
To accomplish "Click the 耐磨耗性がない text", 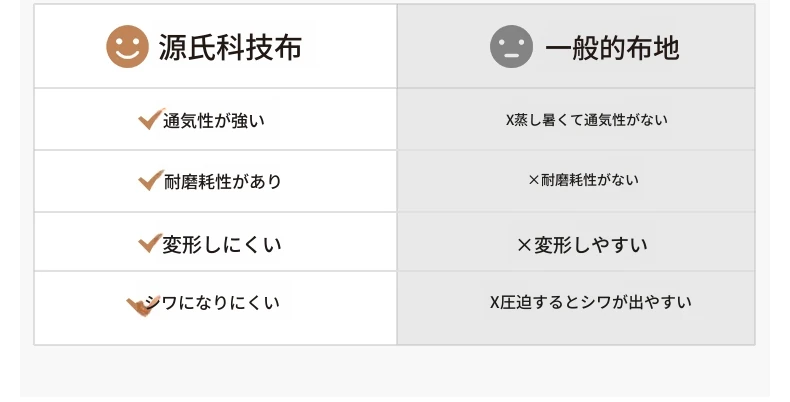I will tap(590, 180).
